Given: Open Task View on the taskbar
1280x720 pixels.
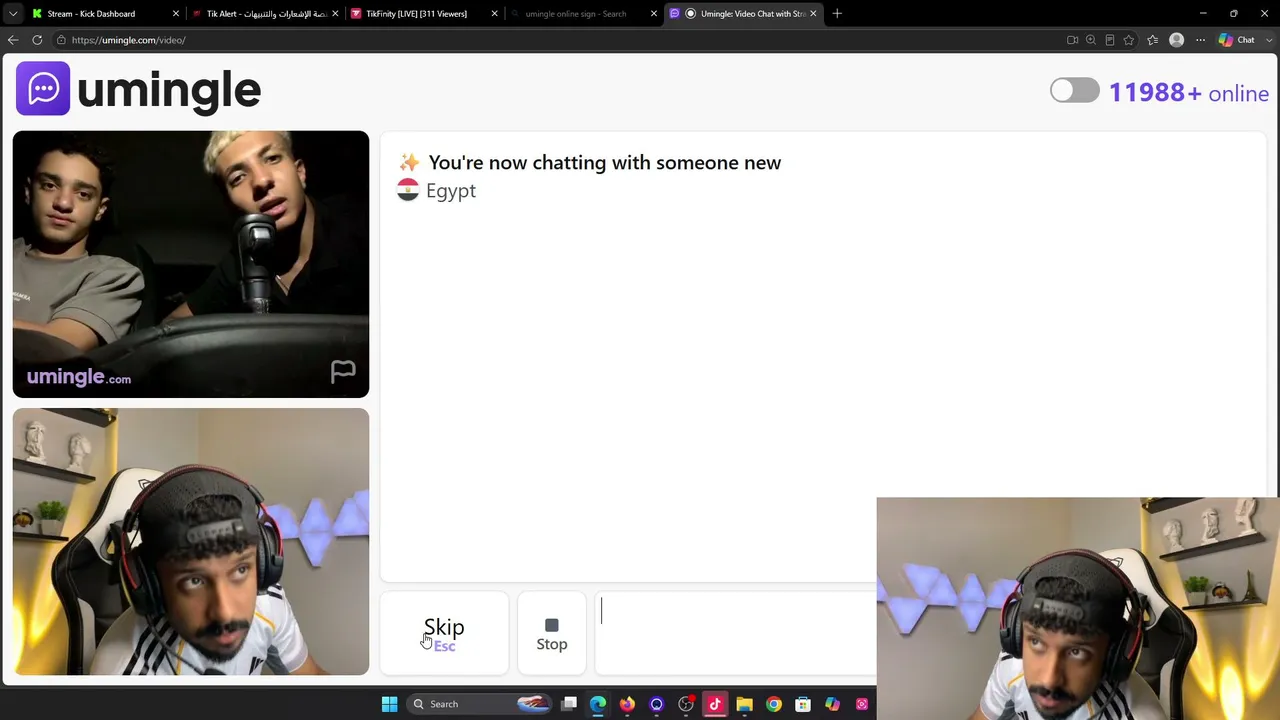Looking at the screenshot, I should pyautogui.click(x=569, y=704).
